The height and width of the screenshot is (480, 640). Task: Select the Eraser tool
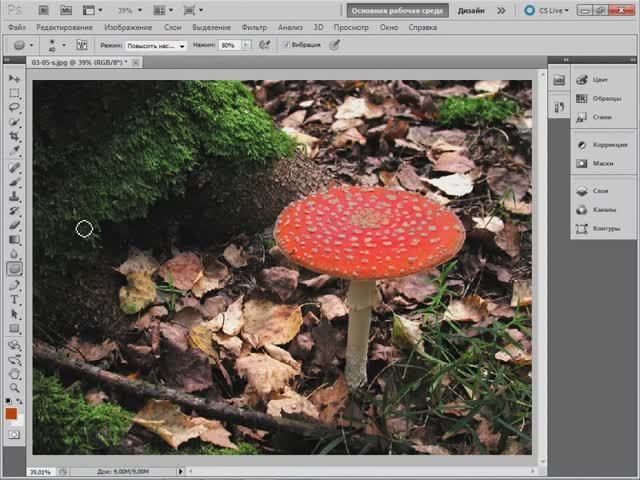pyautogui.click(x=14, y=225)
